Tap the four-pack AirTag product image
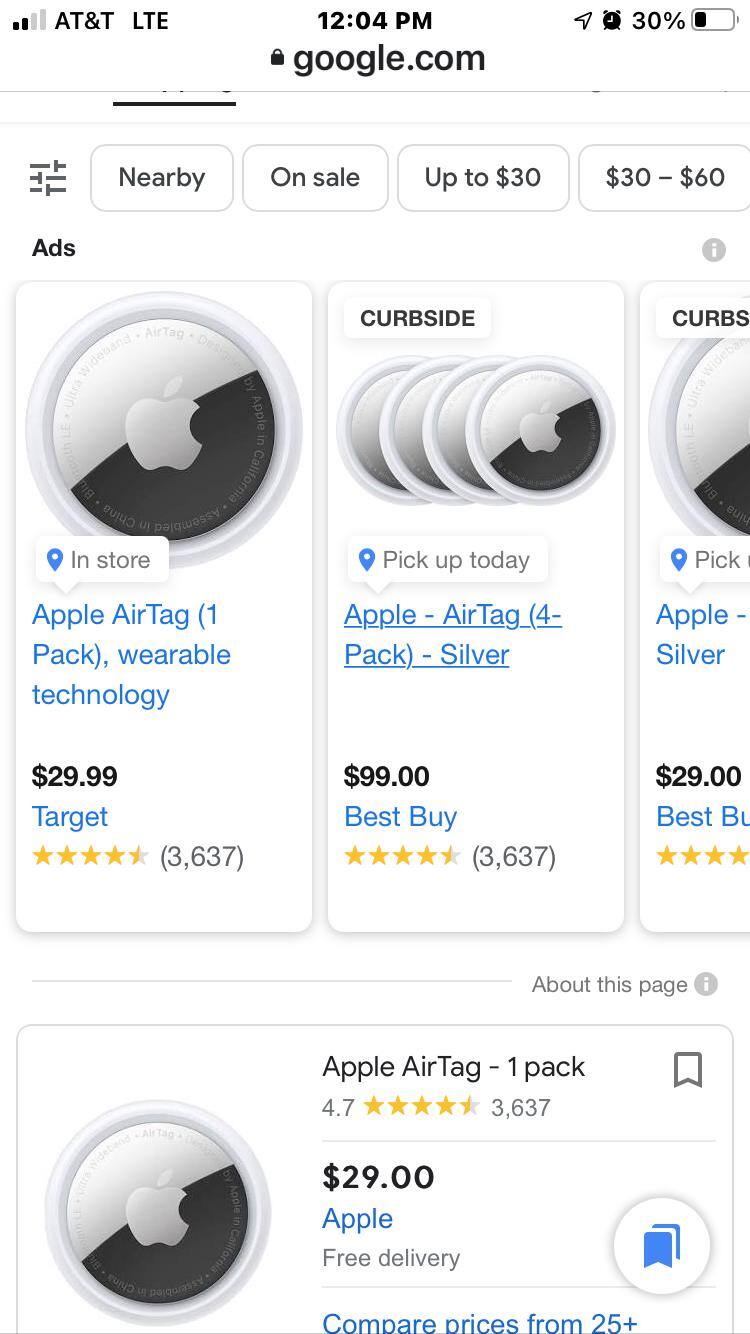750x1334 pixels. pos(476,428)
